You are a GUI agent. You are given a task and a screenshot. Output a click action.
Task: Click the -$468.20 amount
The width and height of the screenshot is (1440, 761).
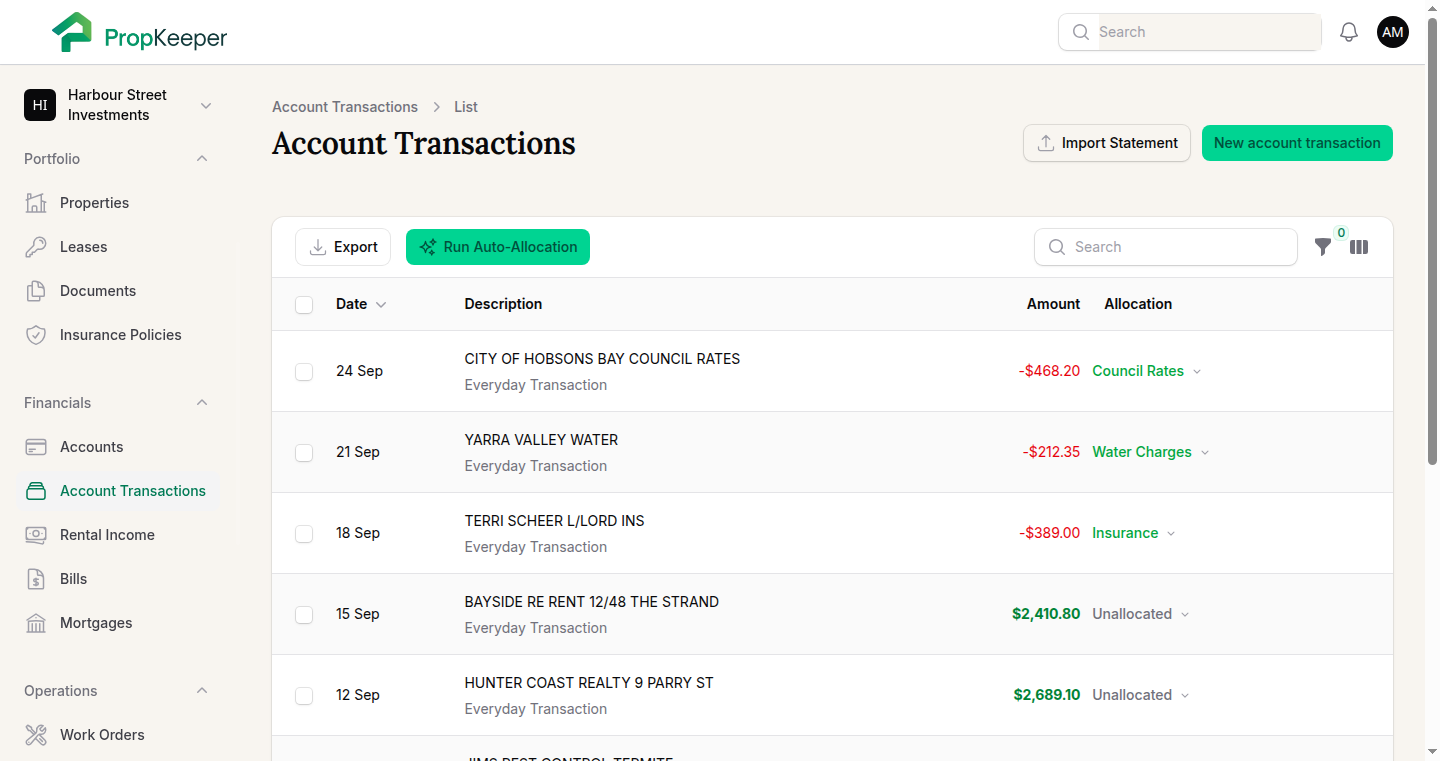point(1050,371)
